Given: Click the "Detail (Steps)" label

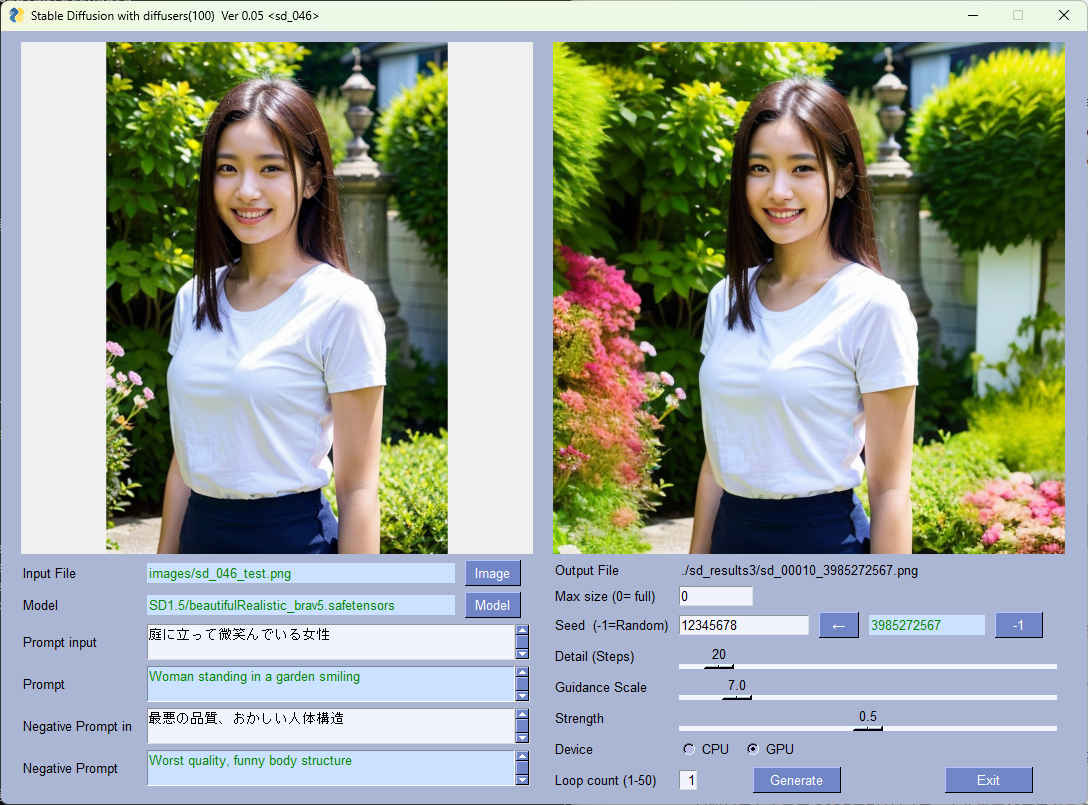Looking at the screenshot, I should pos(595,656).
